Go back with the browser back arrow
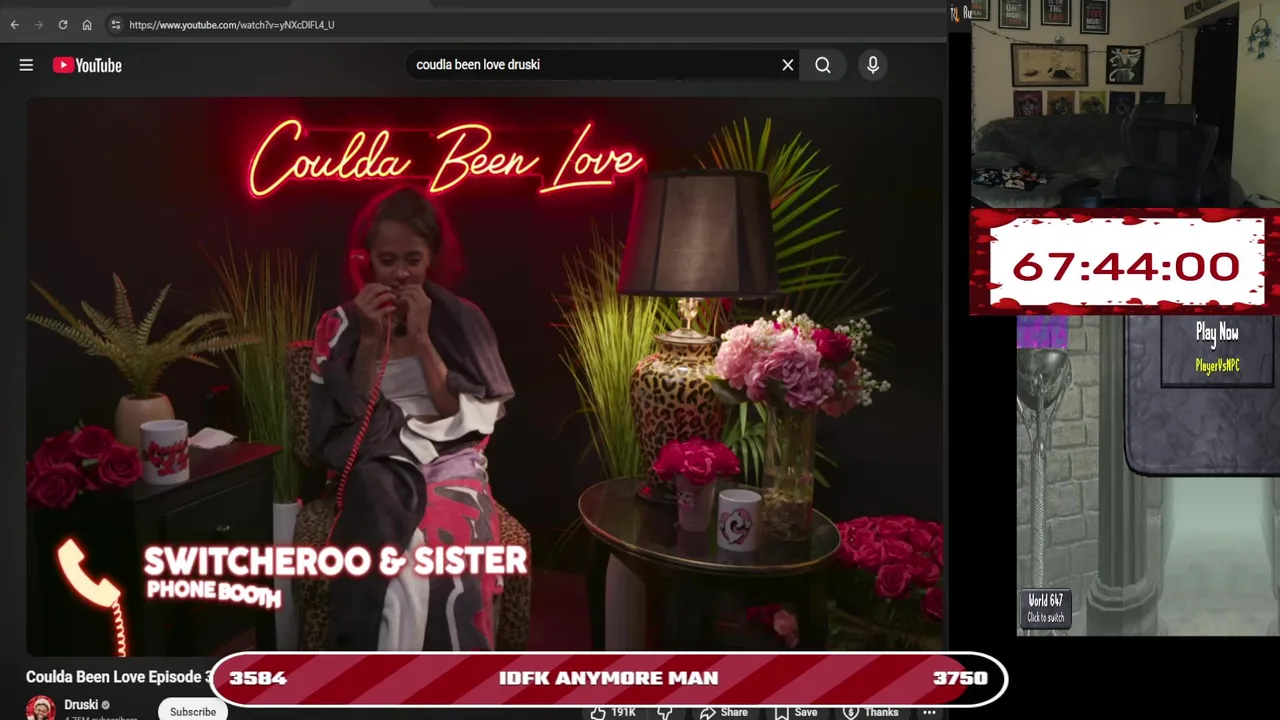The width and height of the screenshot is (1280, 720). point(14,25)
